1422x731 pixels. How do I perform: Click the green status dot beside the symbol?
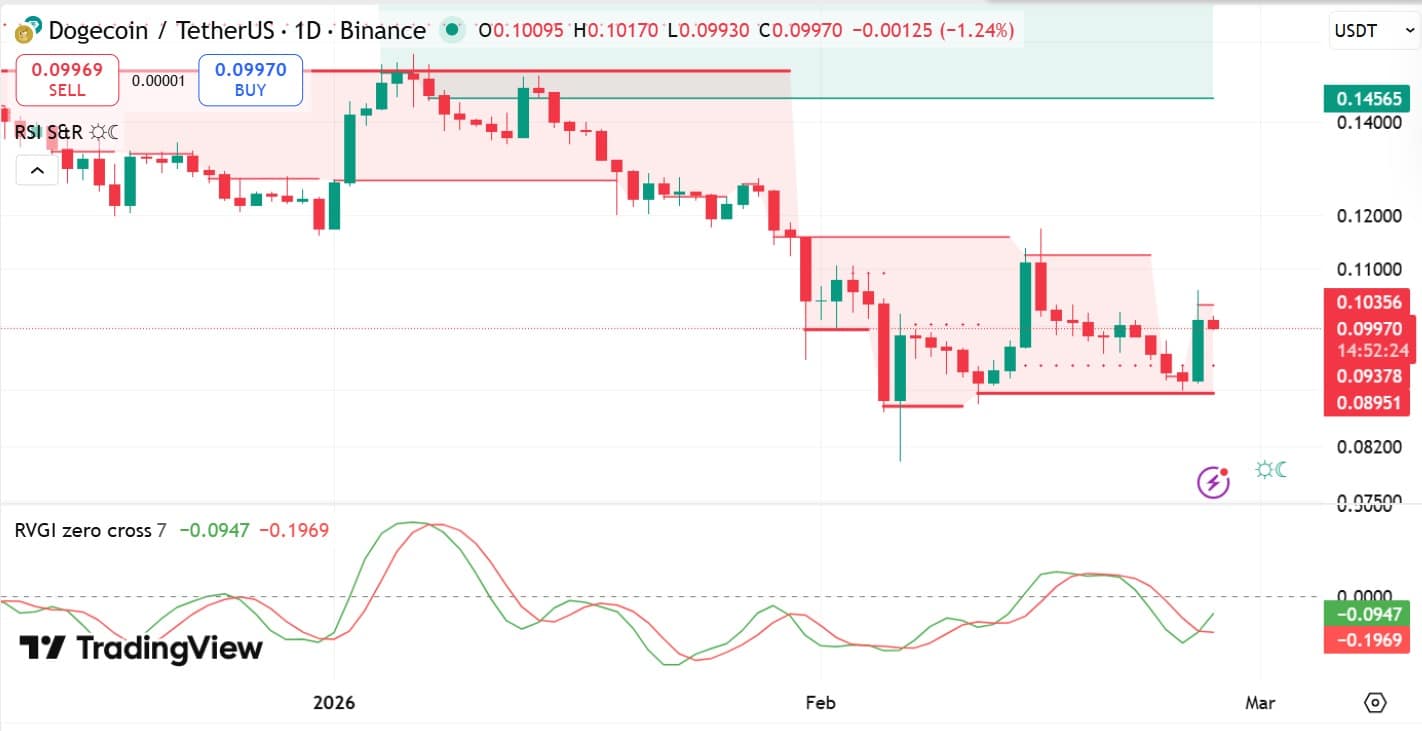pos(452,31)
